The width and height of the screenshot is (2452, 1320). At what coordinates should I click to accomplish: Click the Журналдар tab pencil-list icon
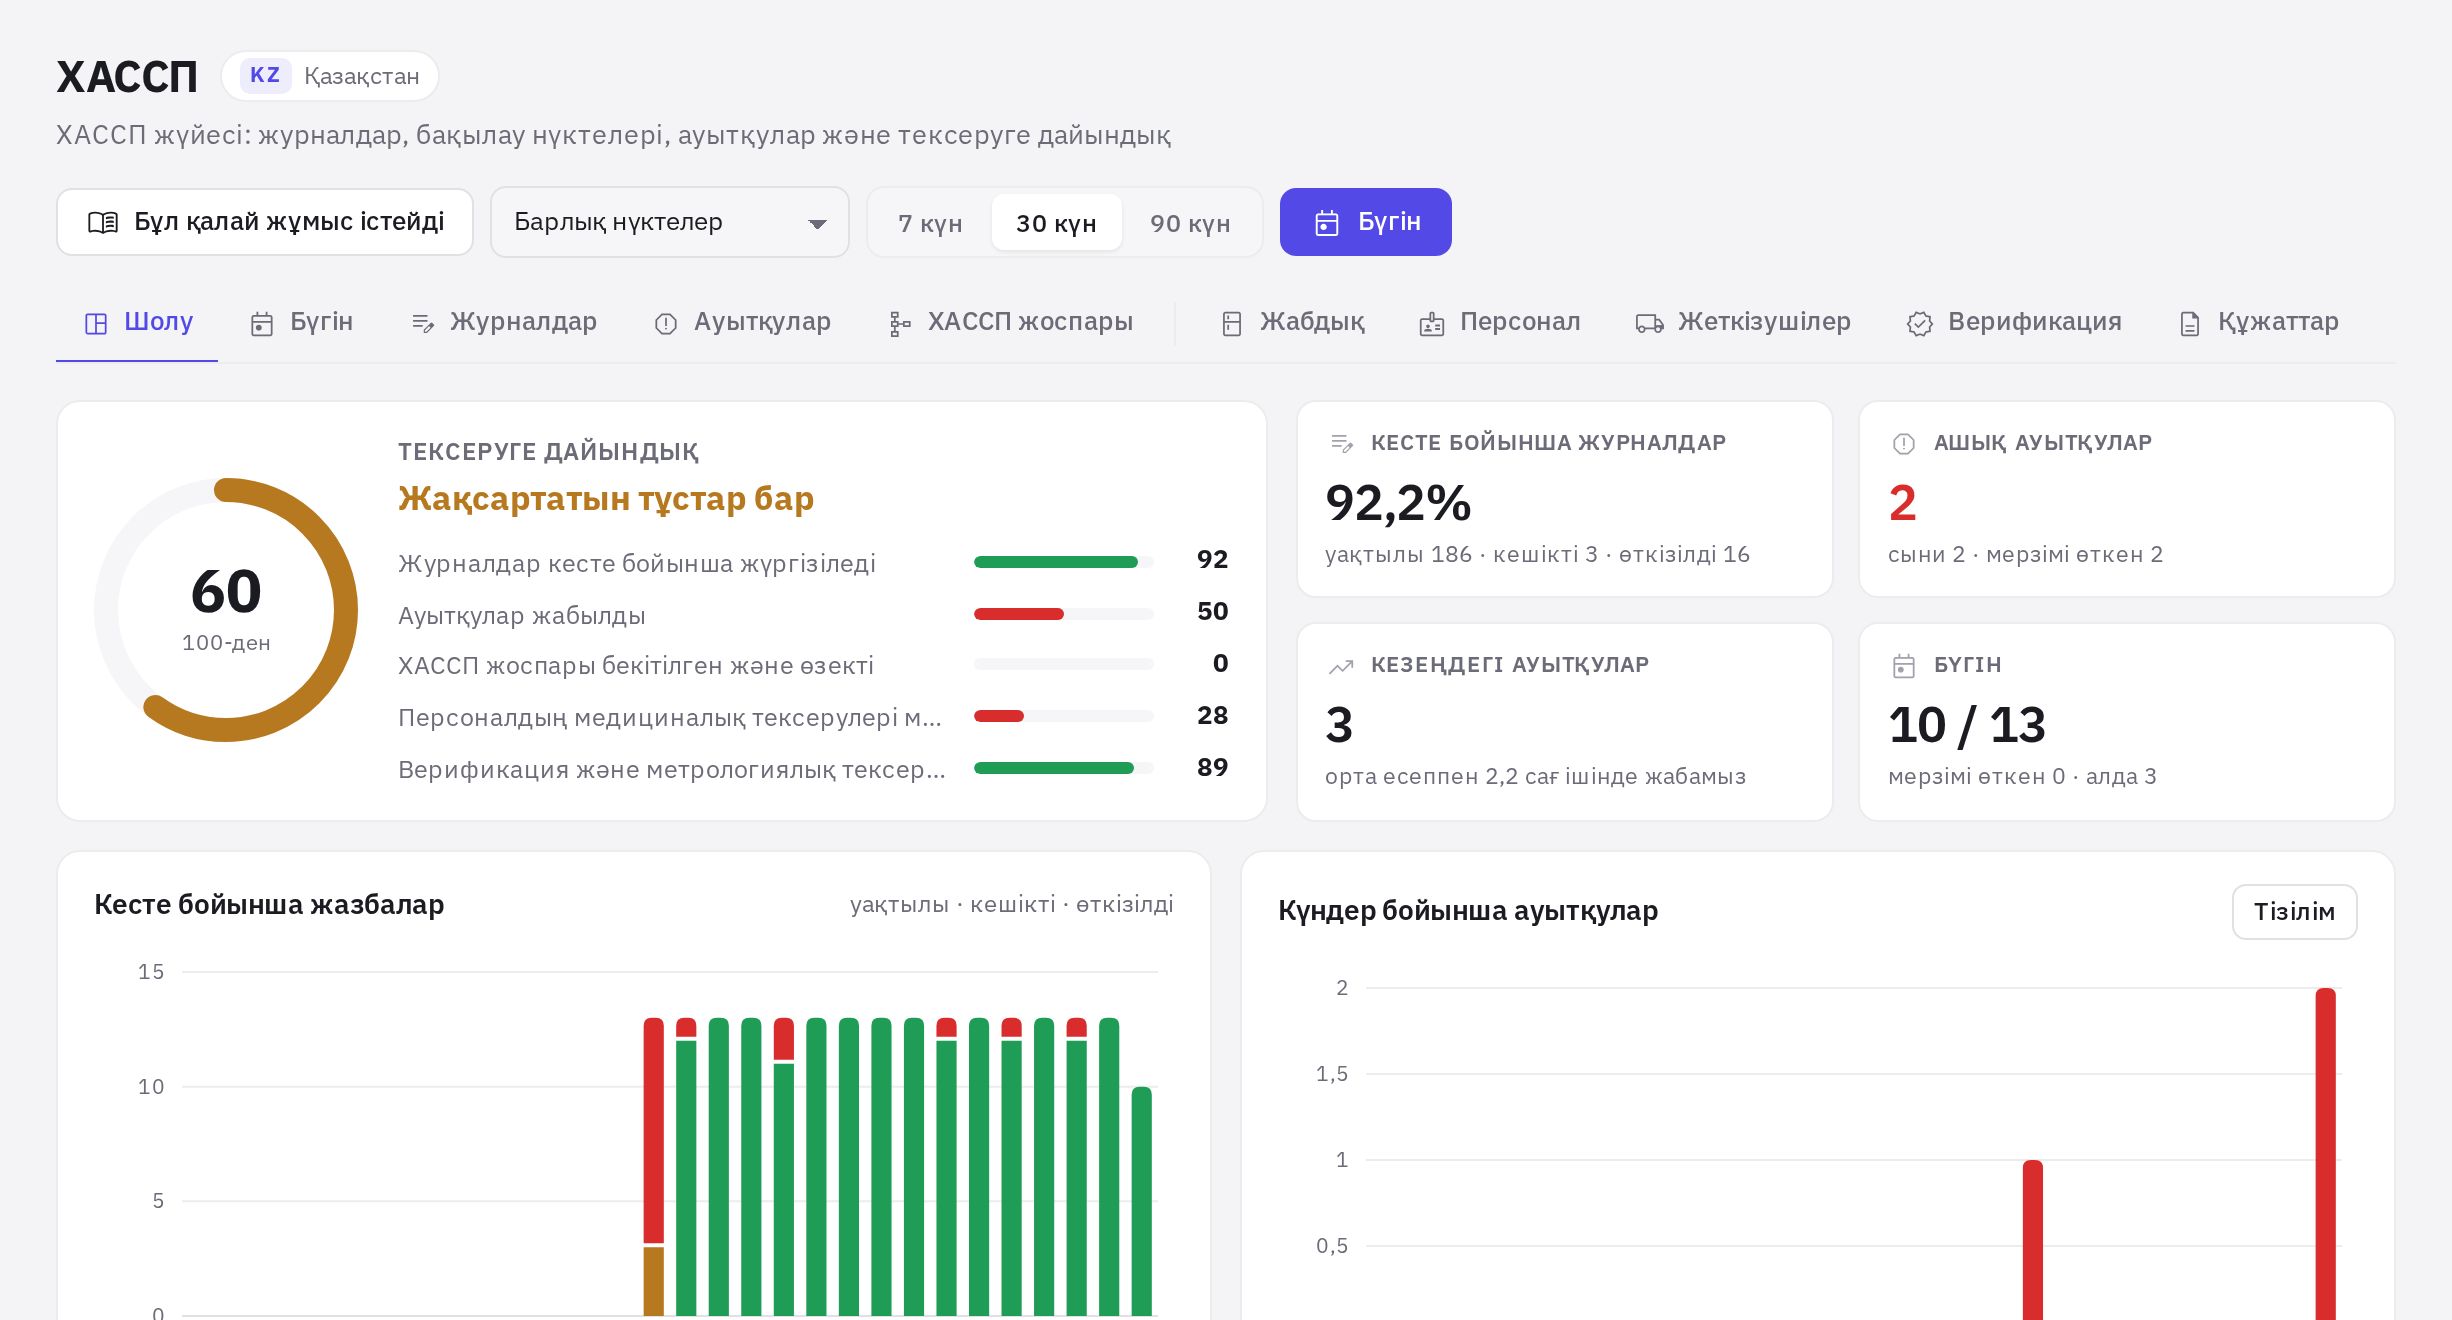pos(422,323)
